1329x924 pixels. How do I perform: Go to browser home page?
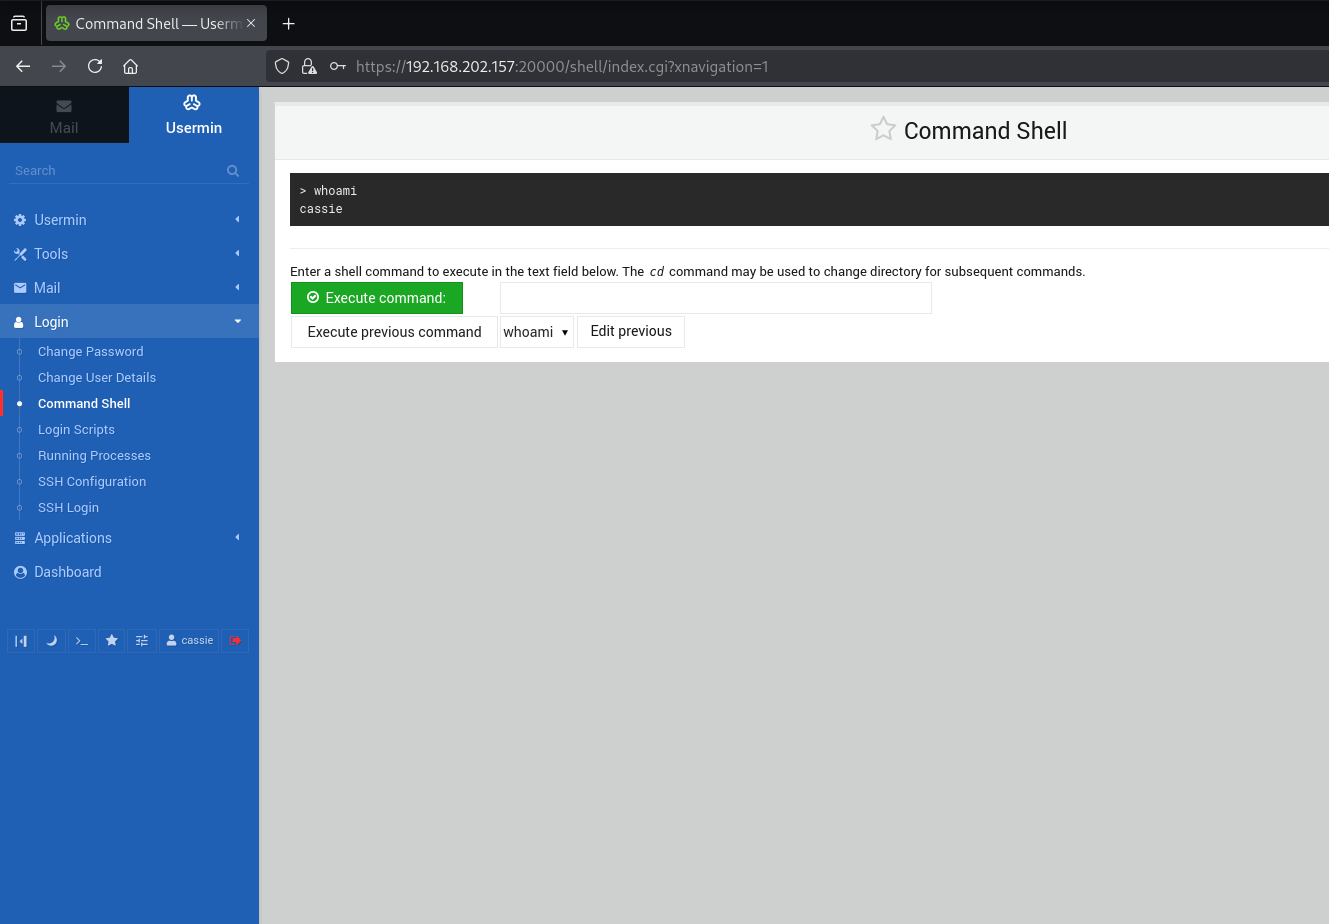click(x=130, y=66)
